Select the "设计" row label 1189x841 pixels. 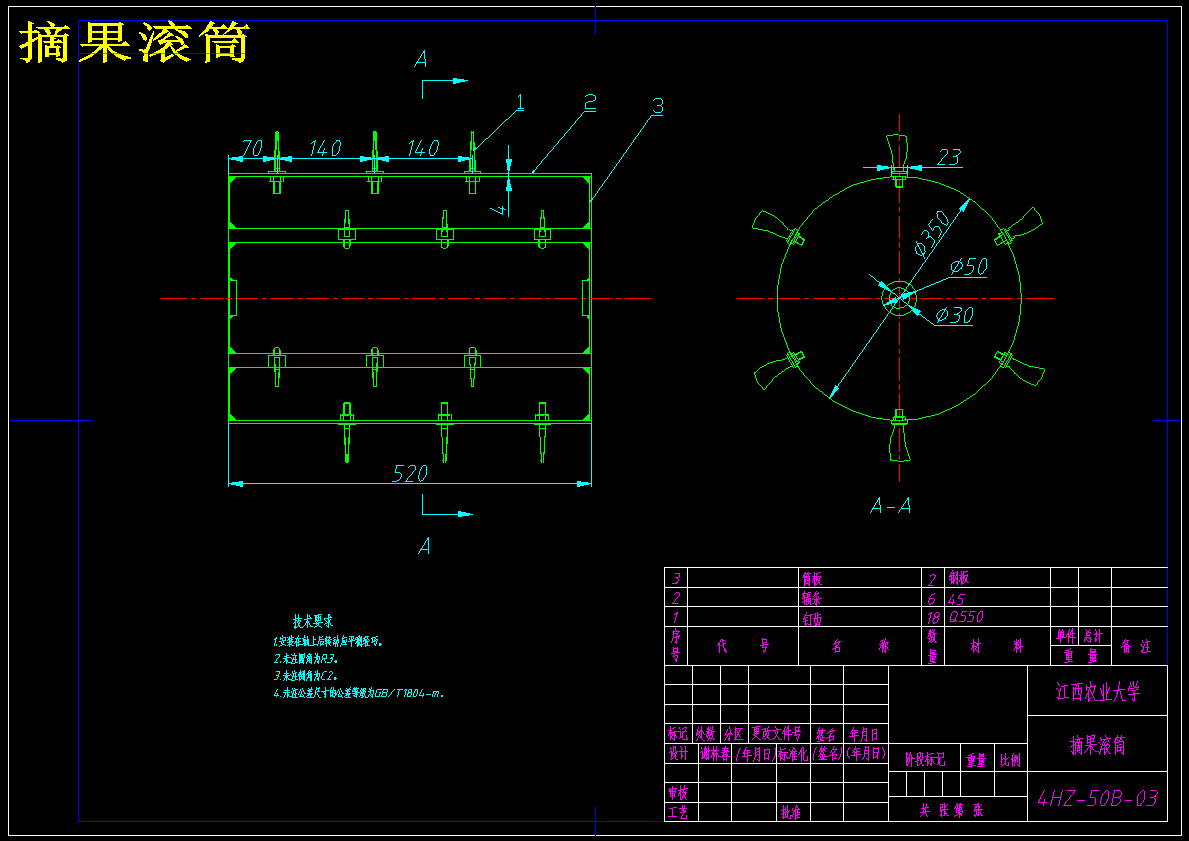tap(678, 754)
